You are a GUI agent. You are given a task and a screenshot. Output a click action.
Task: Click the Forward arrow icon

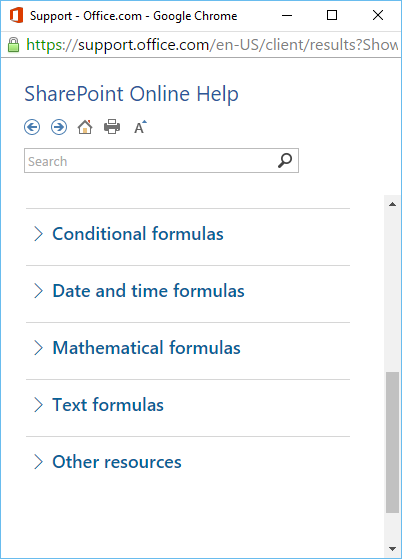[59, 127]
